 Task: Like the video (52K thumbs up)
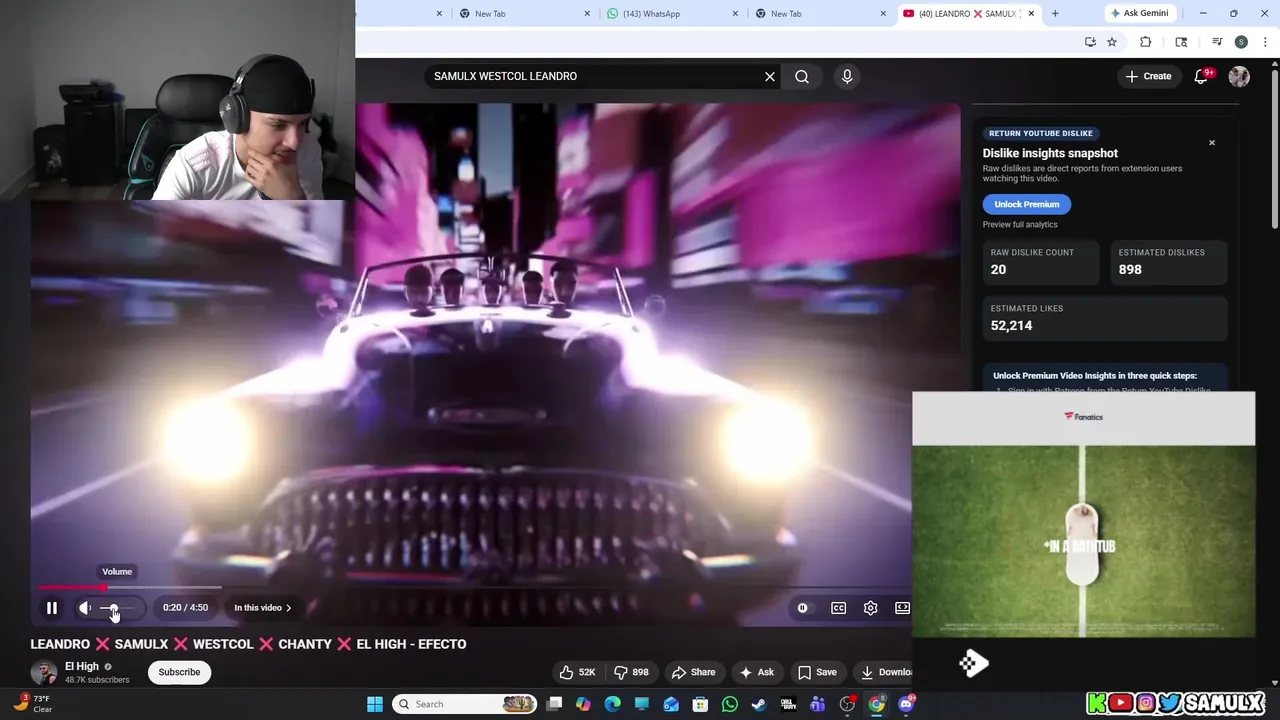pos(578,672)
